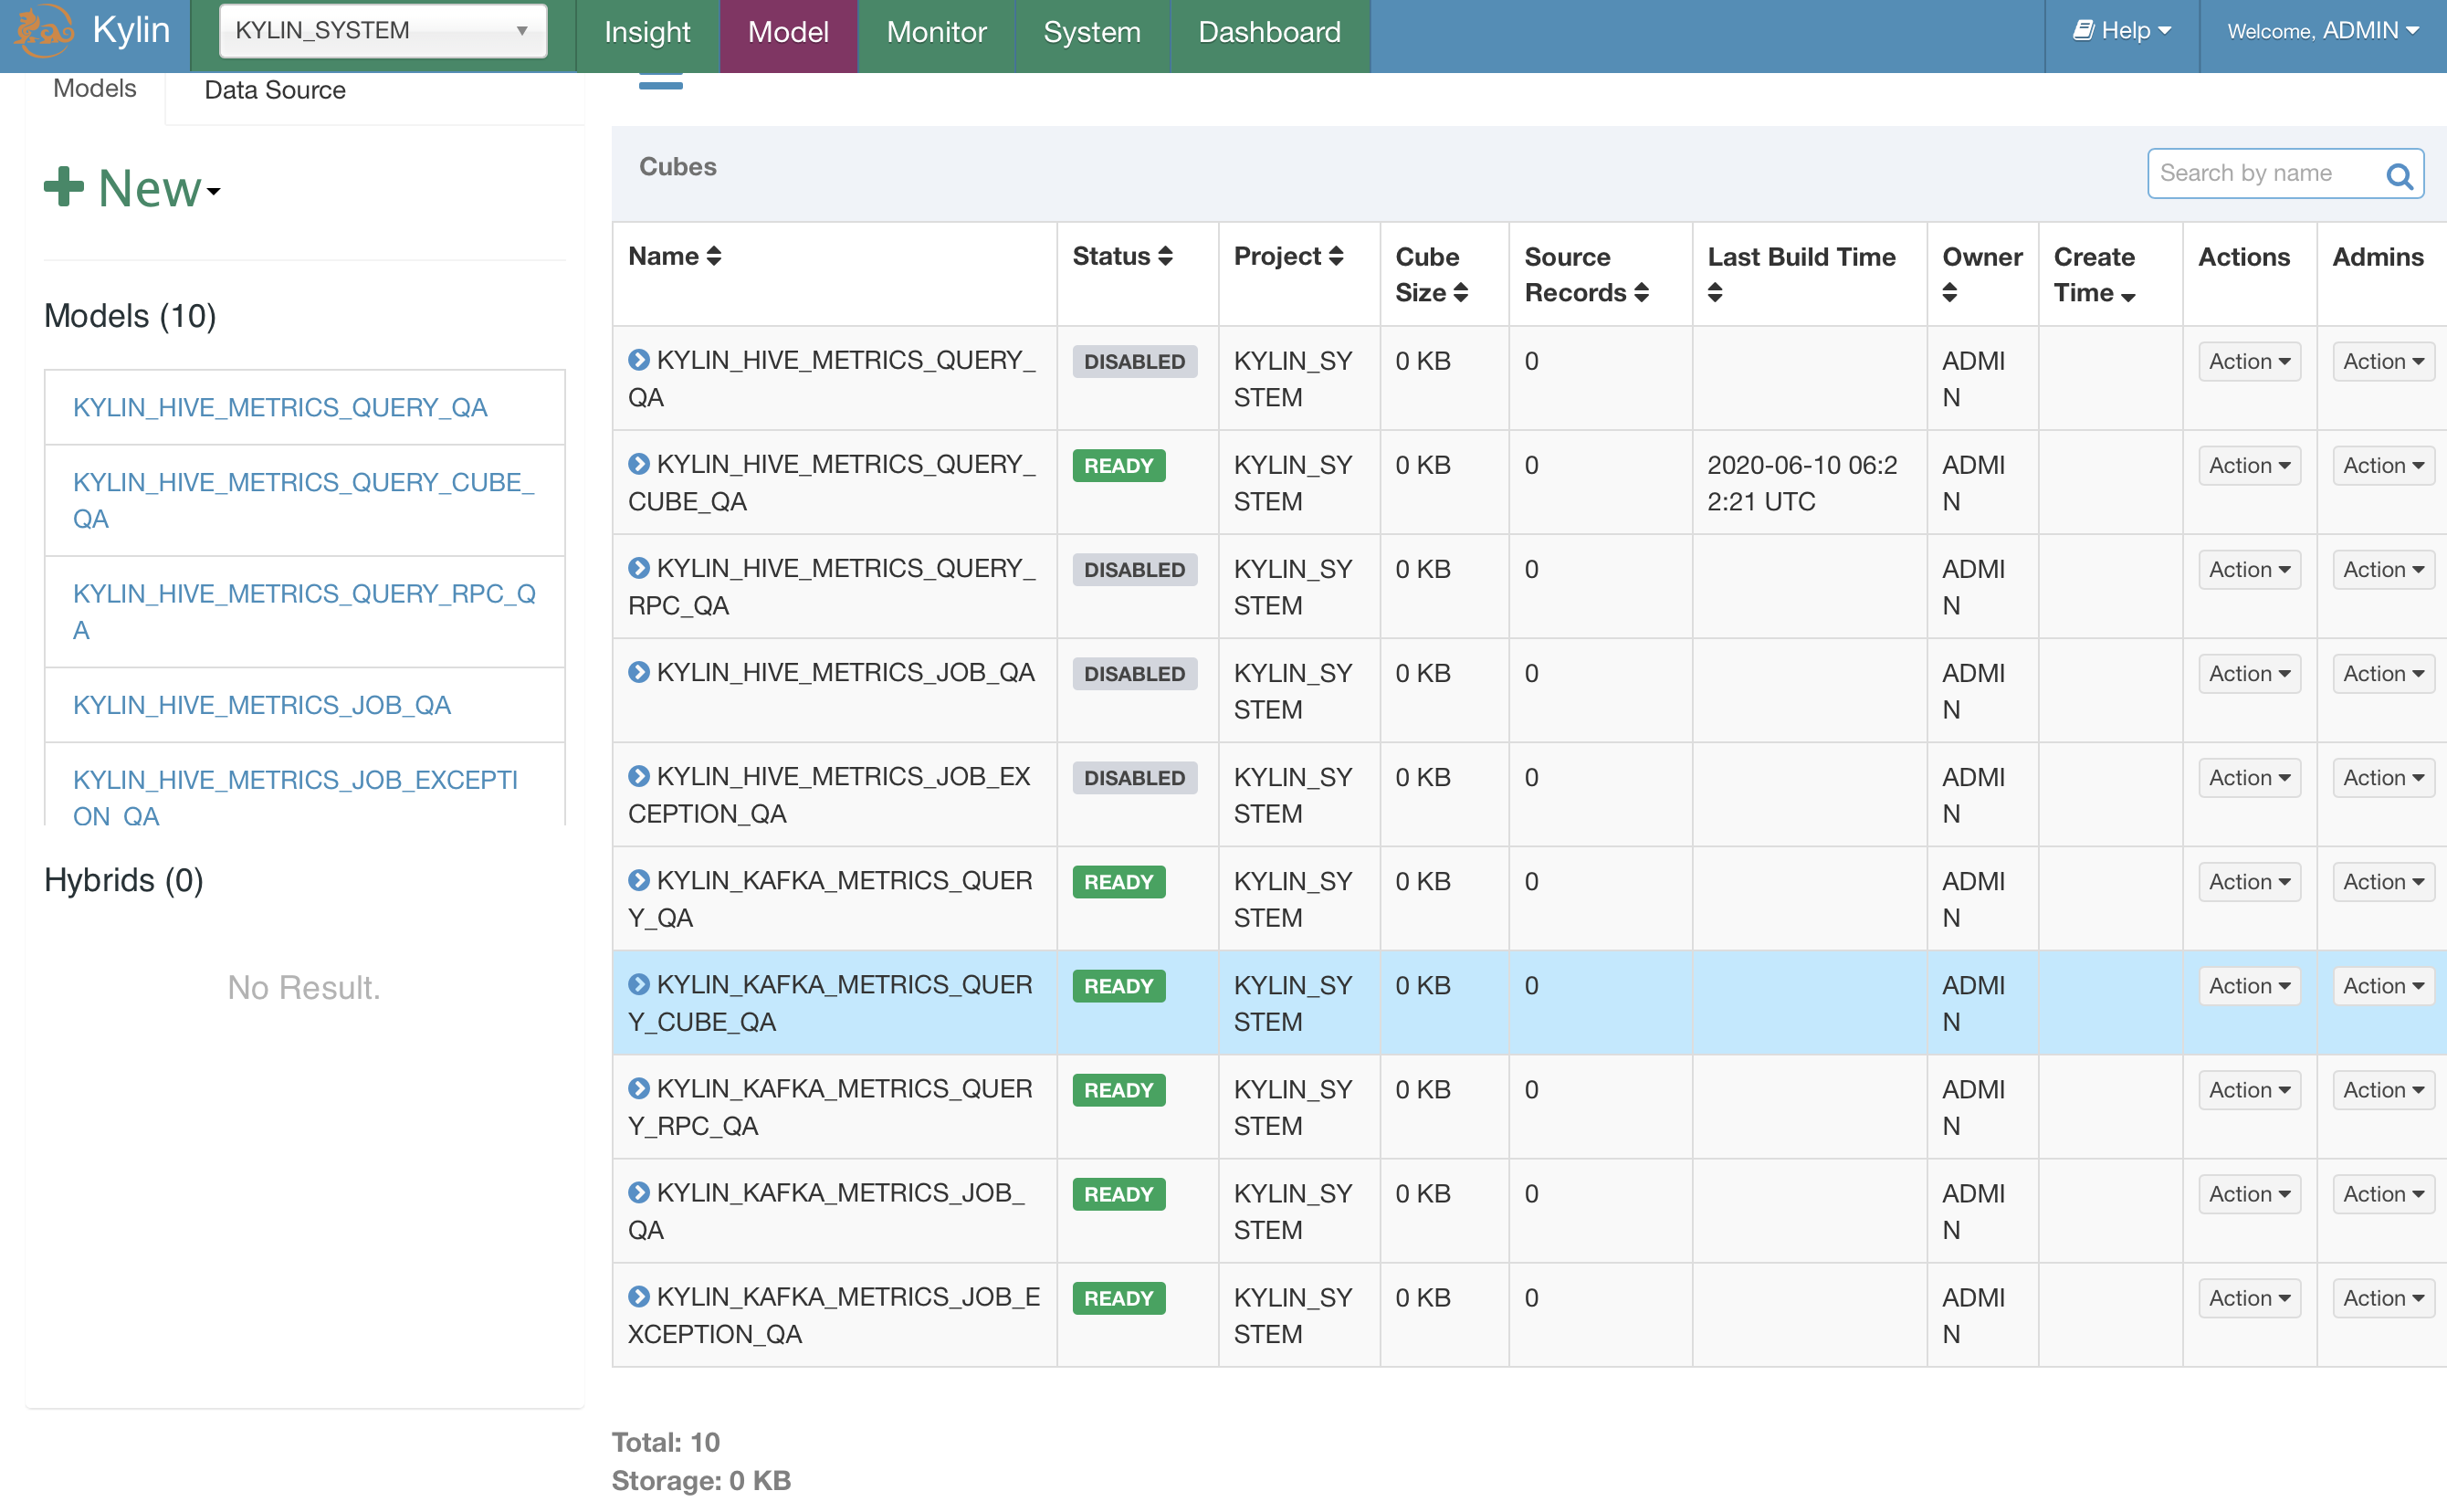This screenshot has width=2447, height=1512.
Task: Click the Search by name field
Action: point(2263,174)
